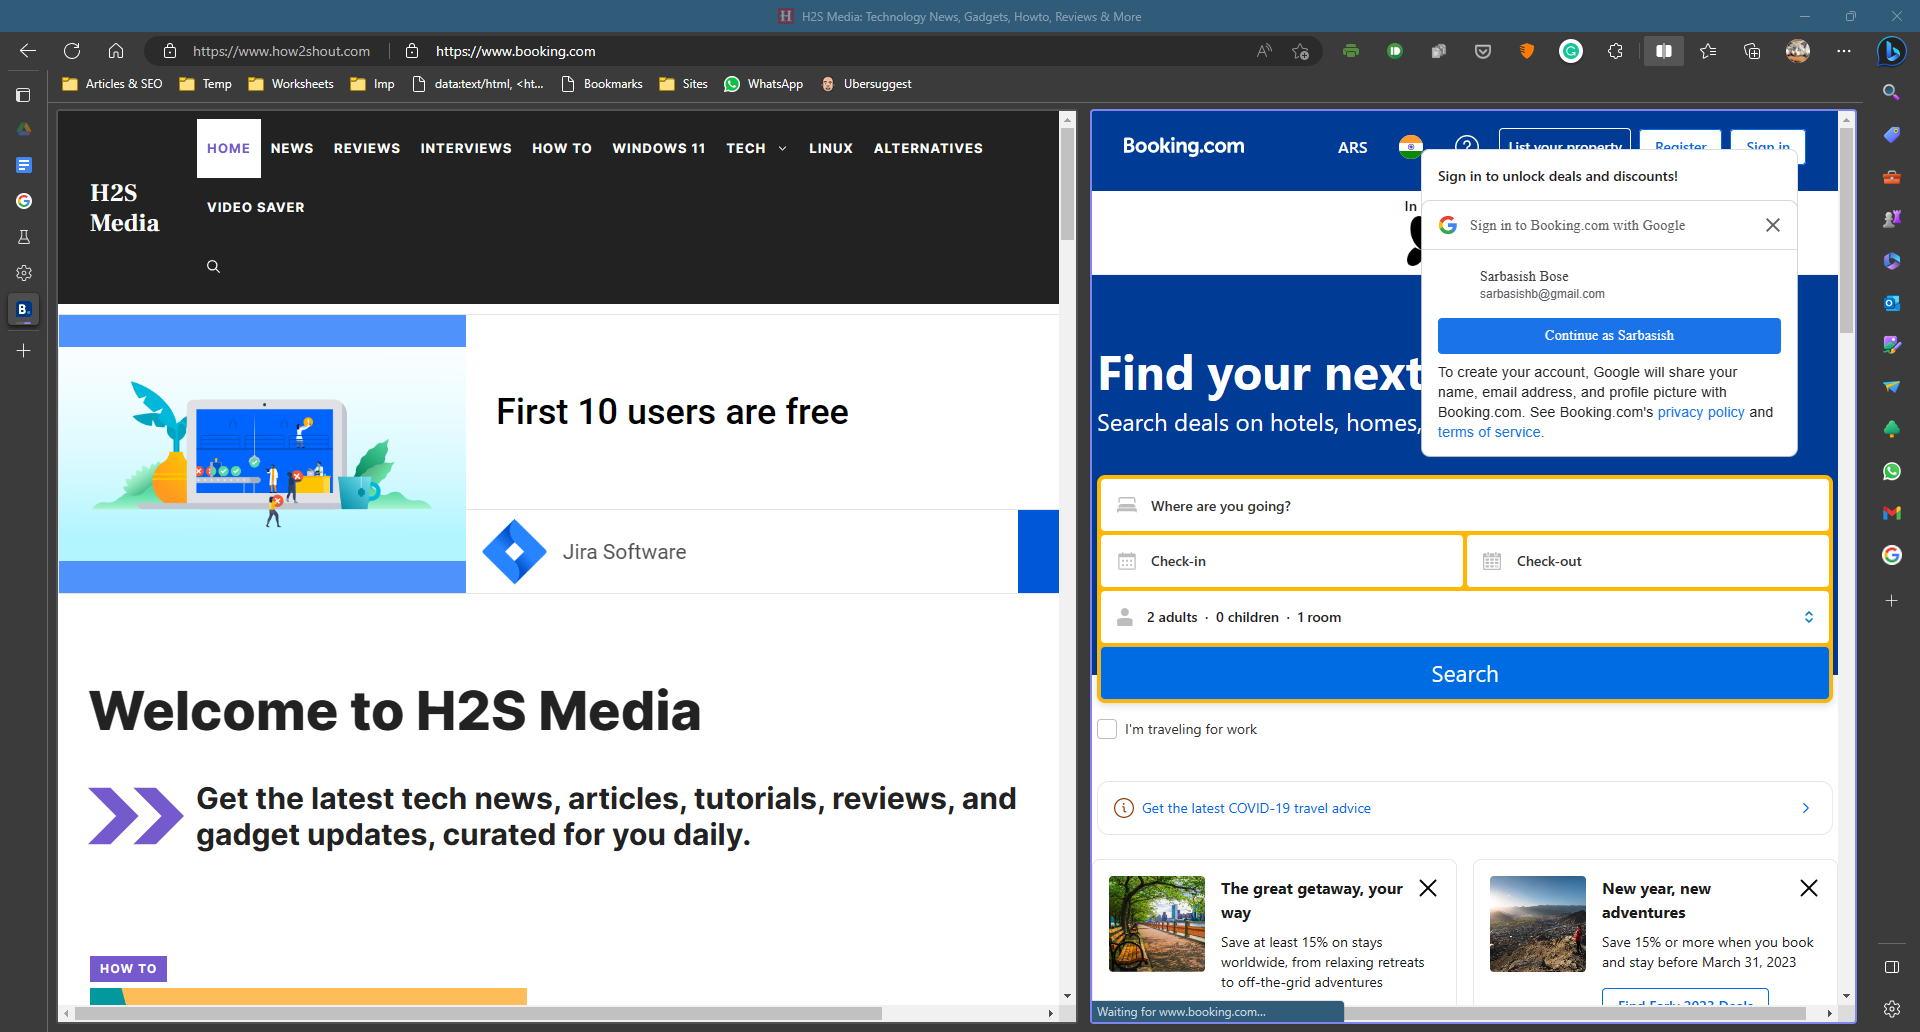Click the "Where are you going?" field
The width and height of the screenshot is (1920, 1032).
coord(1464,506)
